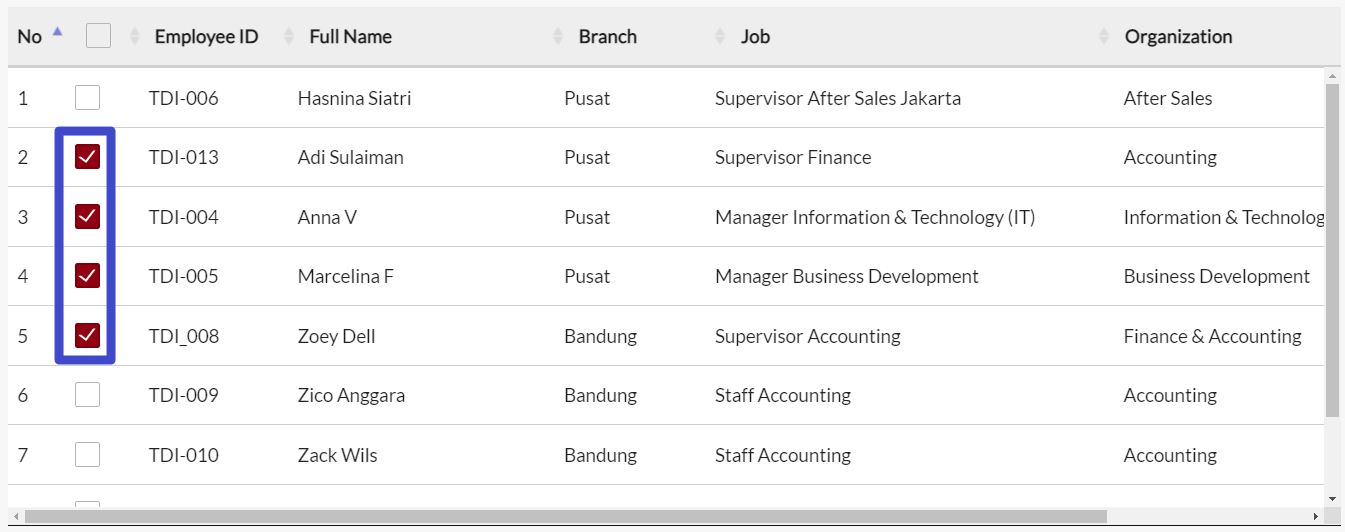This screenshot has height=532, width=1345.
Task: Uncheck the box for Adi Sulaiman
Action: pos(88,157)
